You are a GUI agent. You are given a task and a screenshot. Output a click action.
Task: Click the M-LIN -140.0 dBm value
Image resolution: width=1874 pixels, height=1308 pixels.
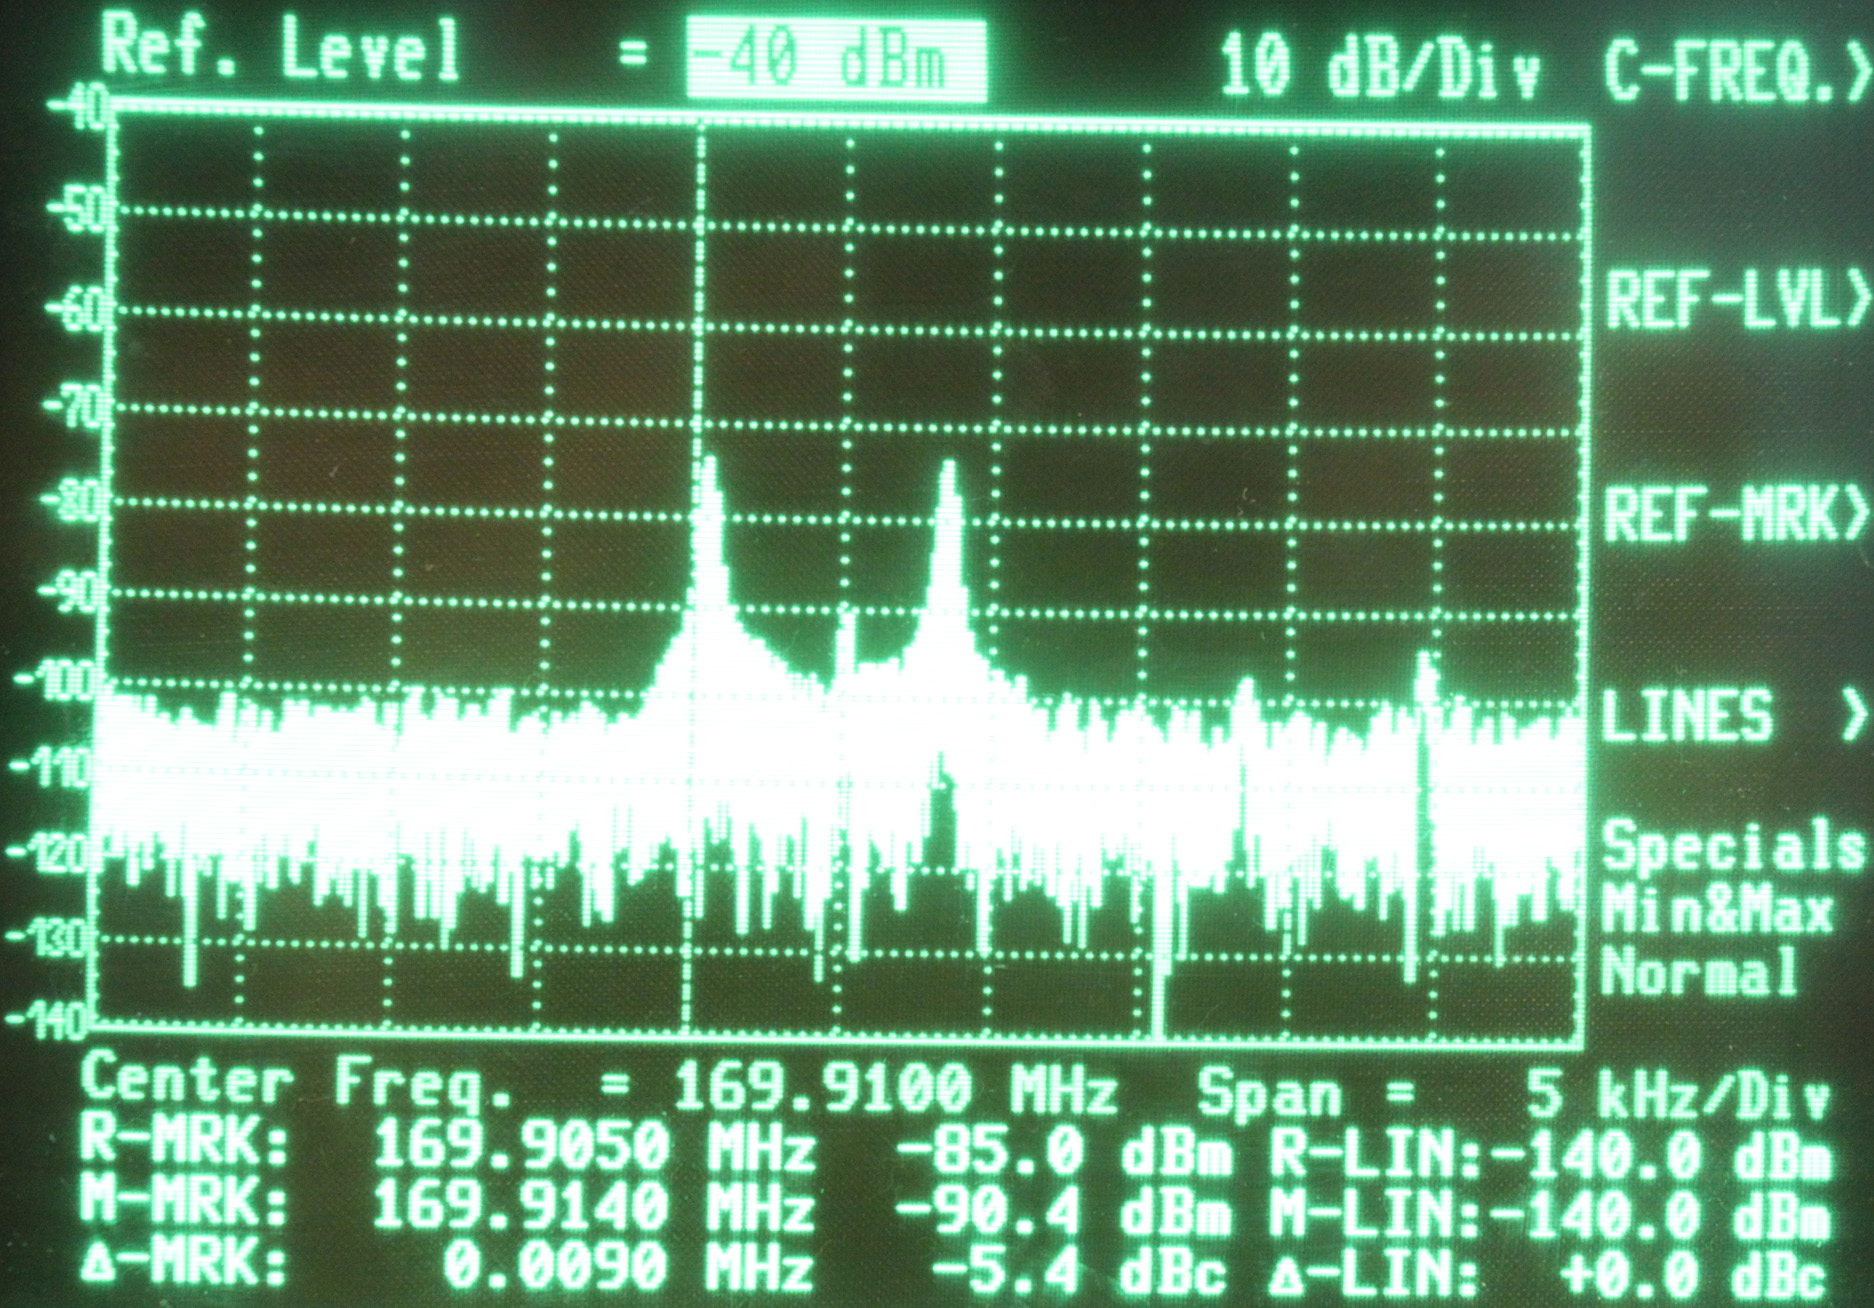[1660, 1214]
